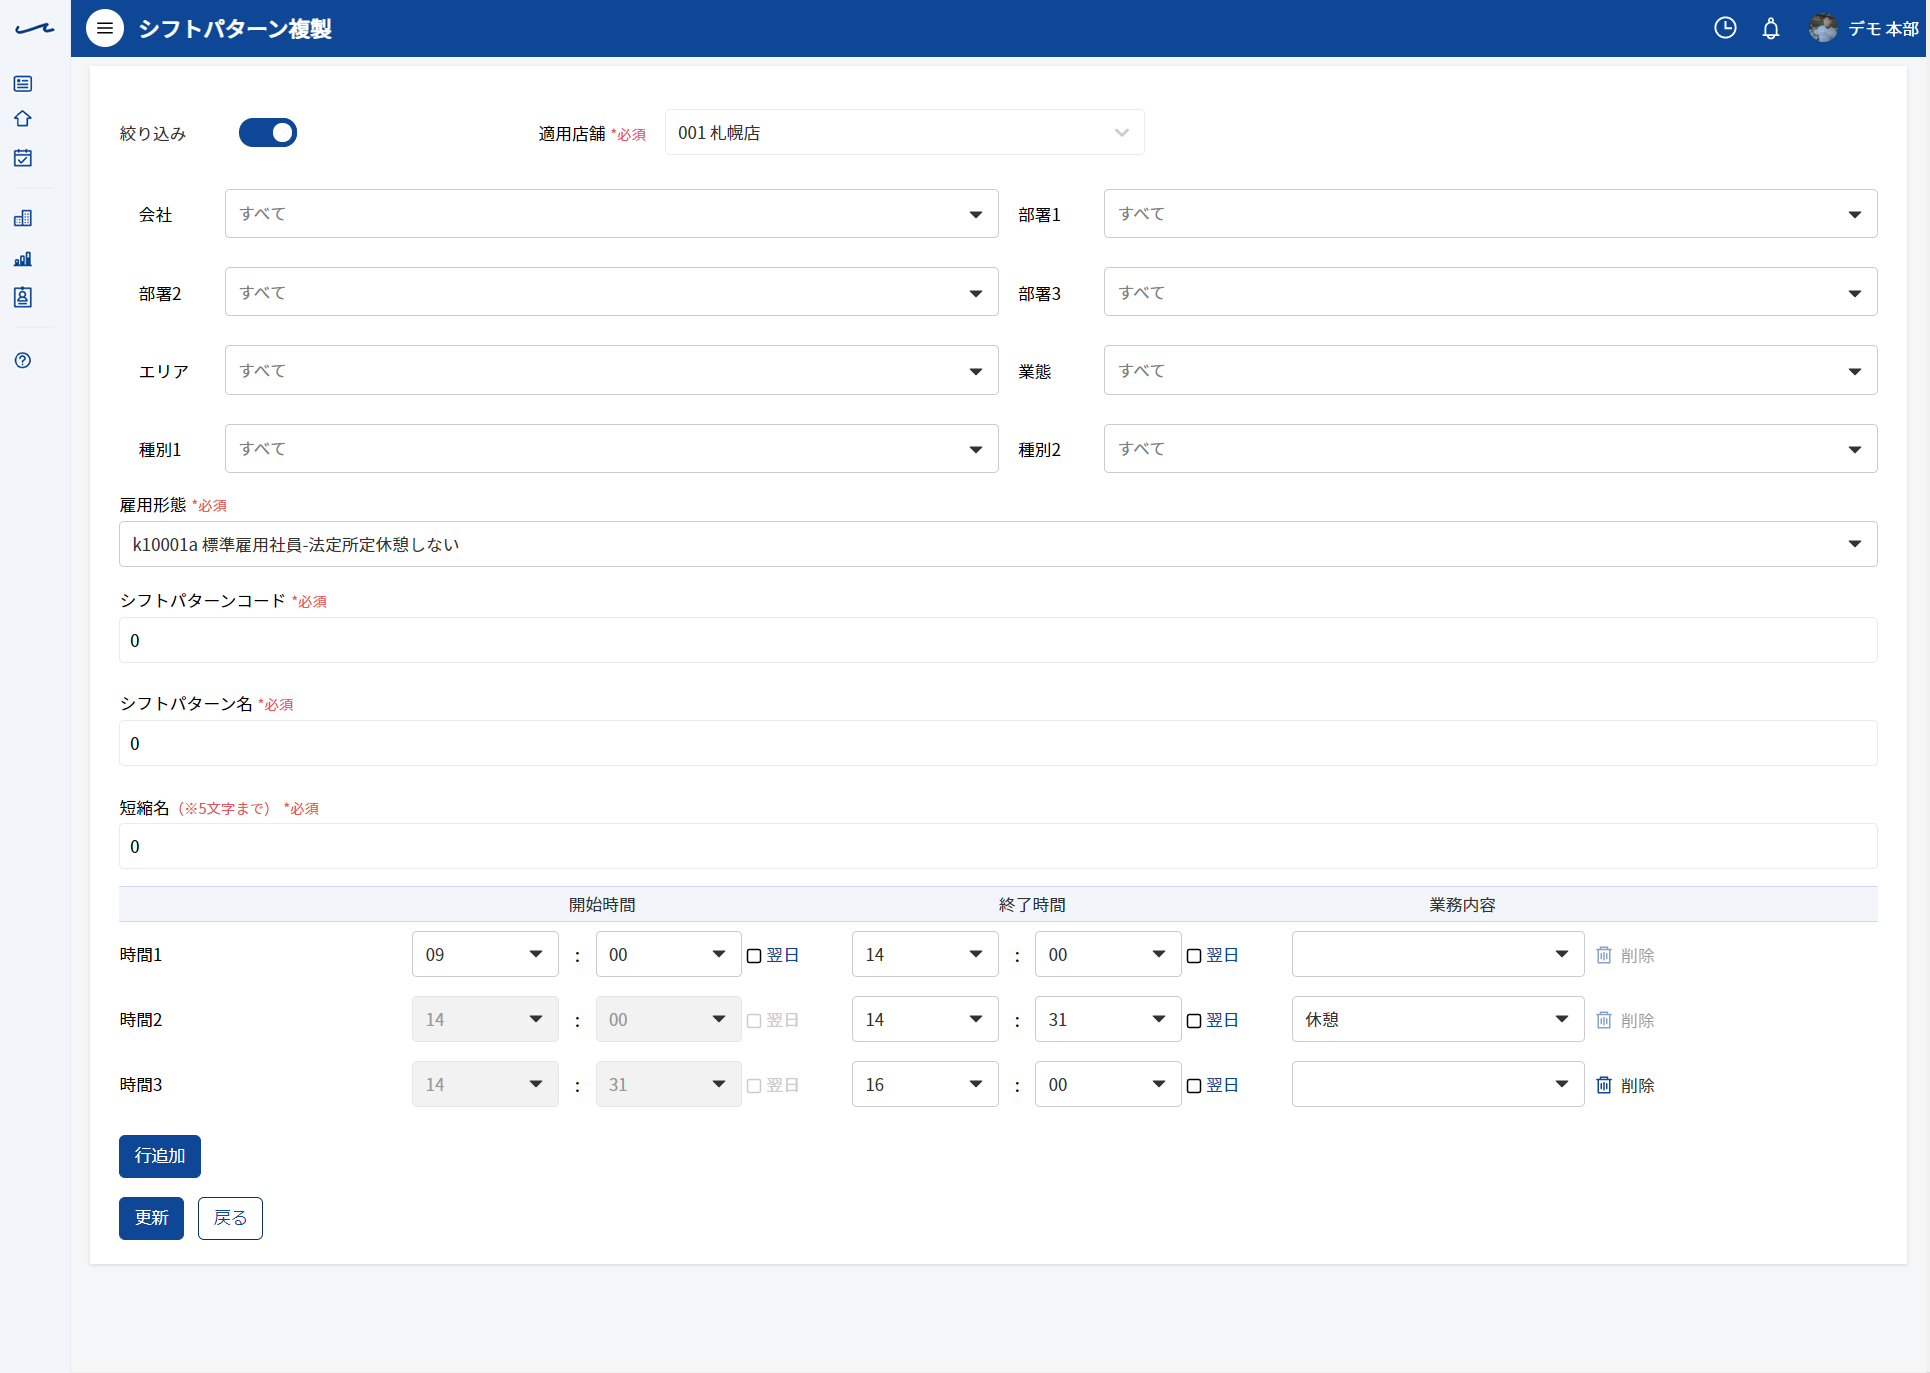Open the 会社 dropdown
Screen dimensions: 1930x1373
point(611,214)
